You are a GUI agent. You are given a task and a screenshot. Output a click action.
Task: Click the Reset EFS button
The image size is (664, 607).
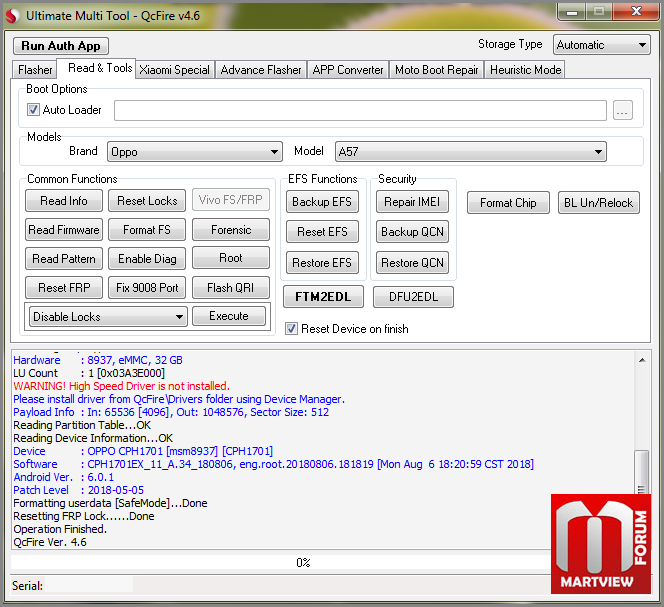click(322, 232)
